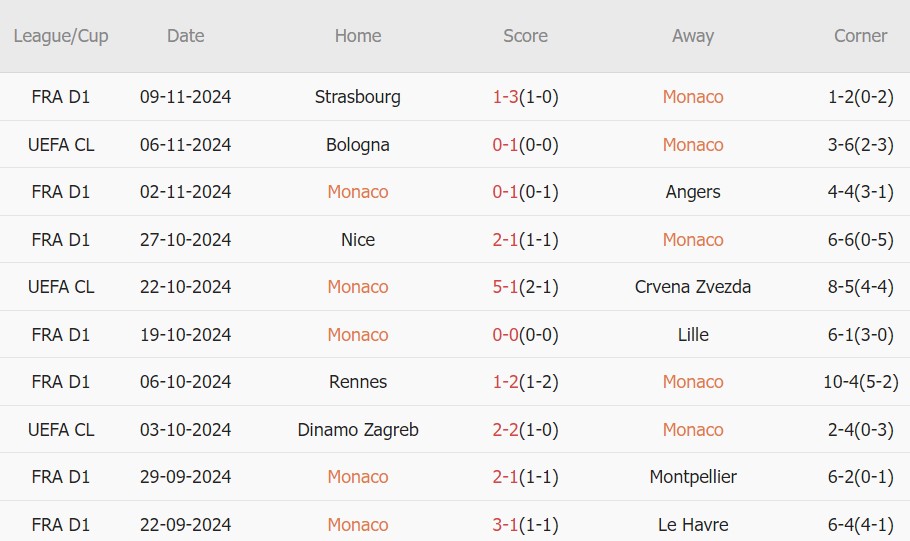Screen dimensions: 910x541
Task: Click Monaco in the Bologna match row
Action: [693, 145]
